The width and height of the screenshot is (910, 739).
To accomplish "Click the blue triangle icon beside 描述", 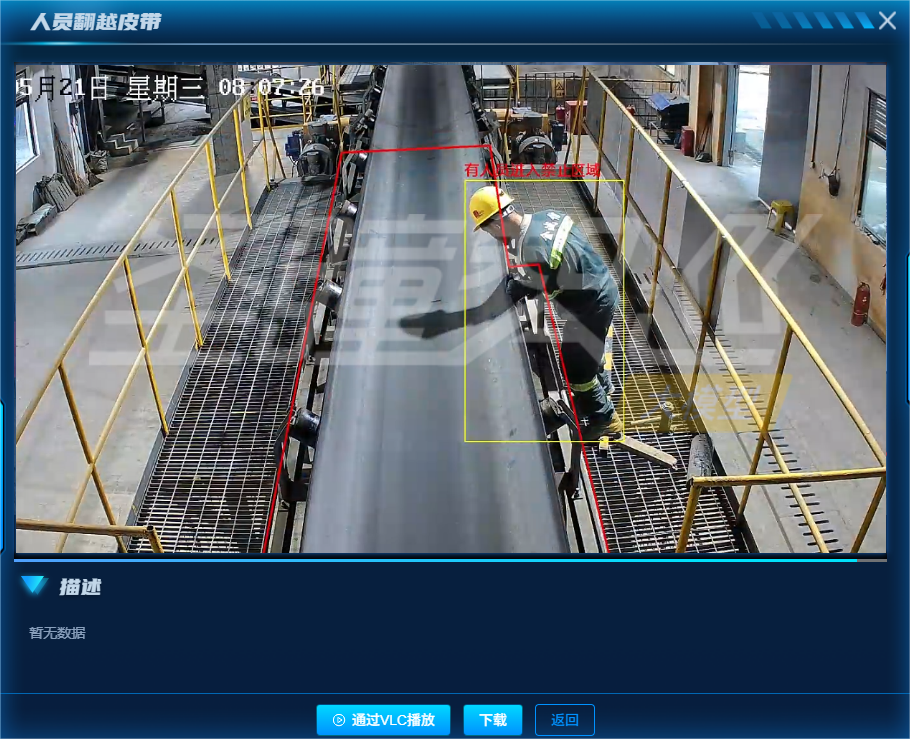I will pos(34,586).
